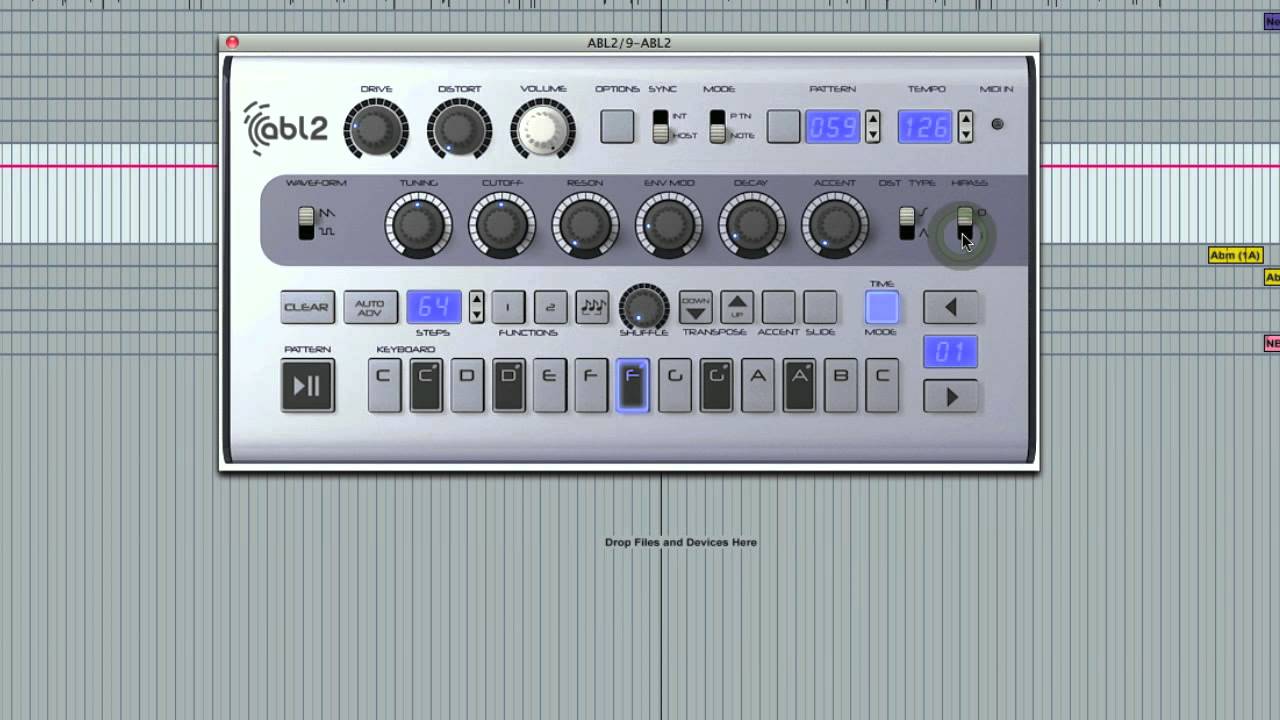The height and width of the screenshot is (720, 1280).
Task: Click function button 2
Action: (550, 307)
